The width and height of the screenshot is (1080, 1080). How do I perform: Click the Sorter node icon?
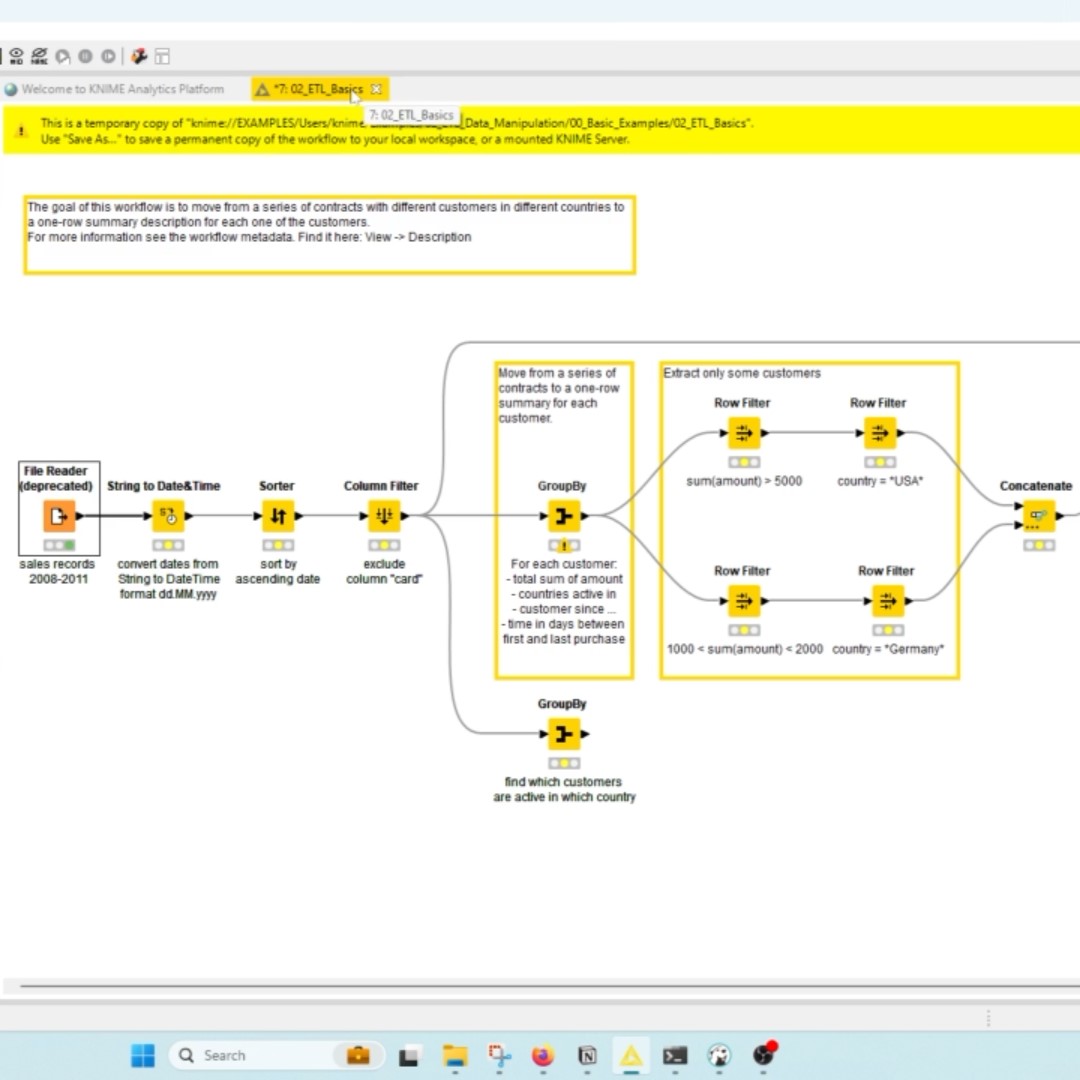point(277,515)
